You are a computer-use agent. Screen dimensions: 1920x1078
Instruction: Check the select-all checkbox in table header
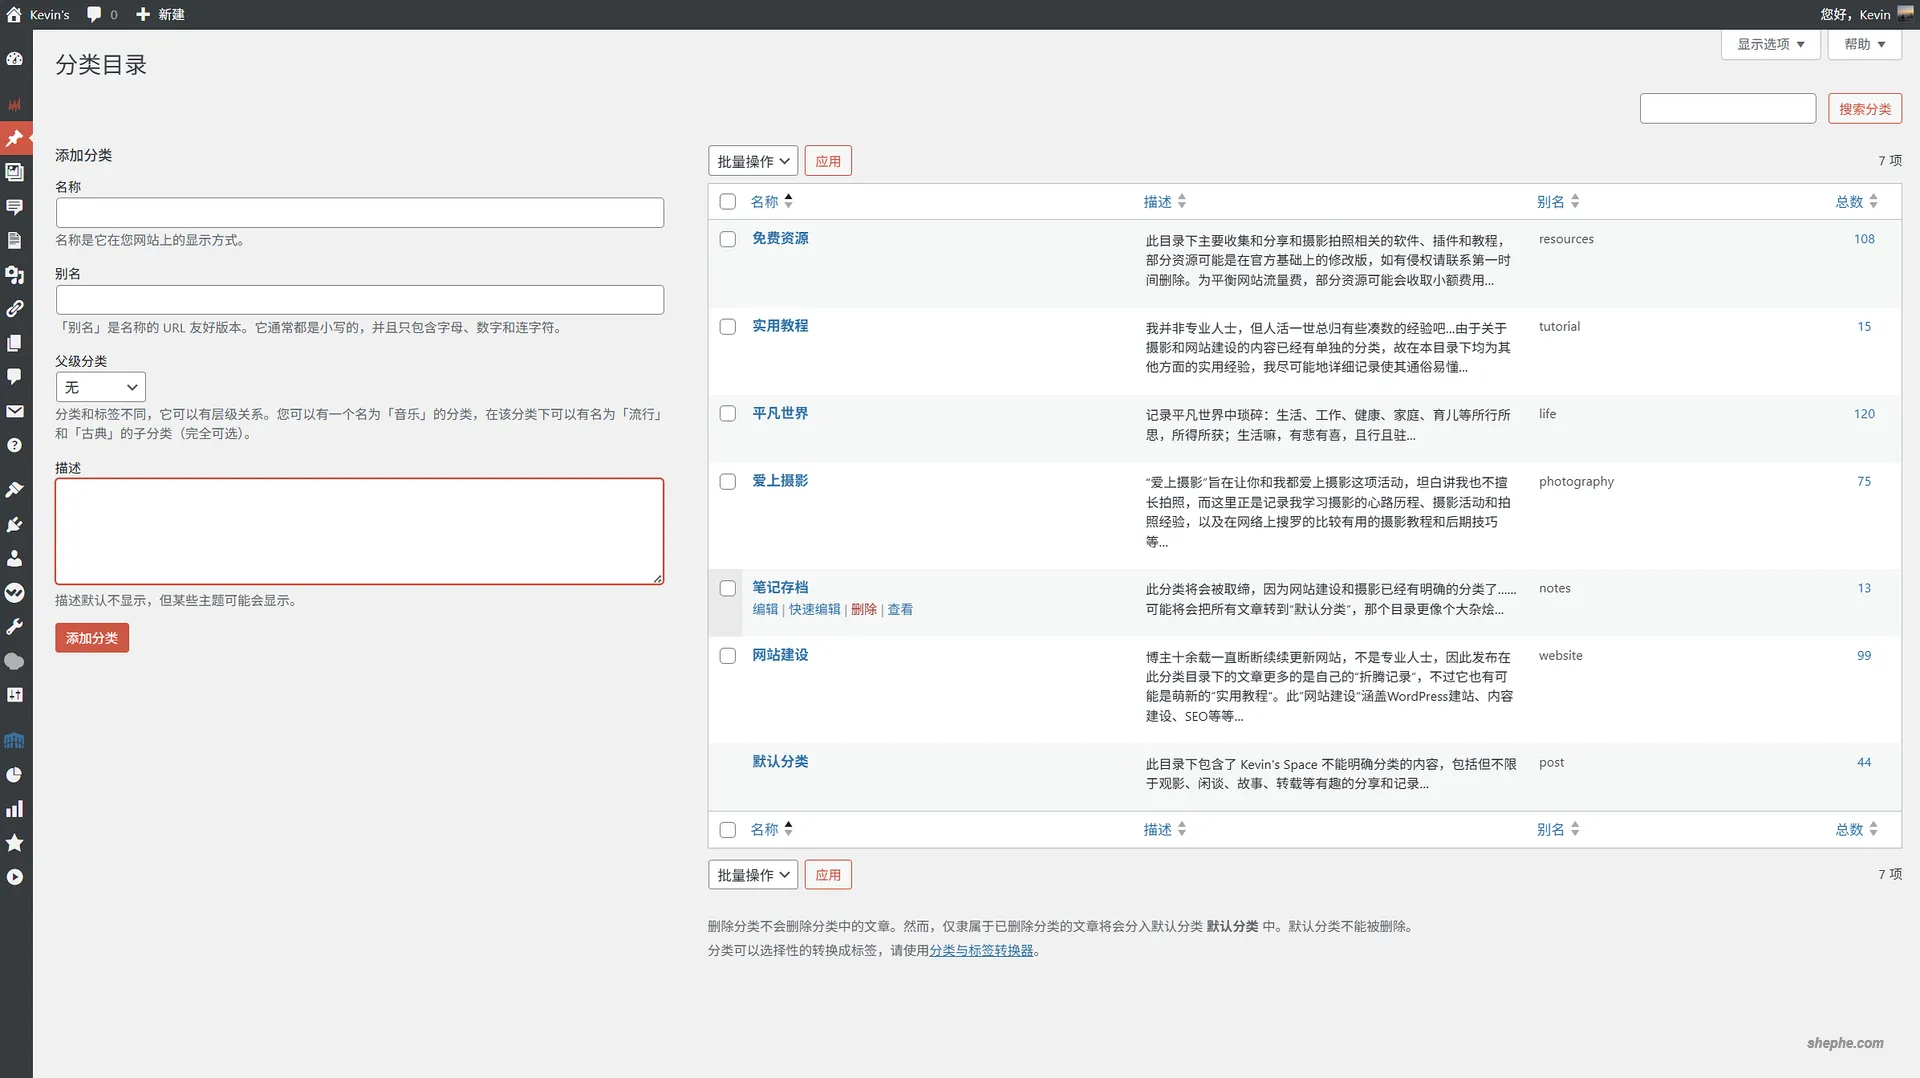[x=727, y=201]
